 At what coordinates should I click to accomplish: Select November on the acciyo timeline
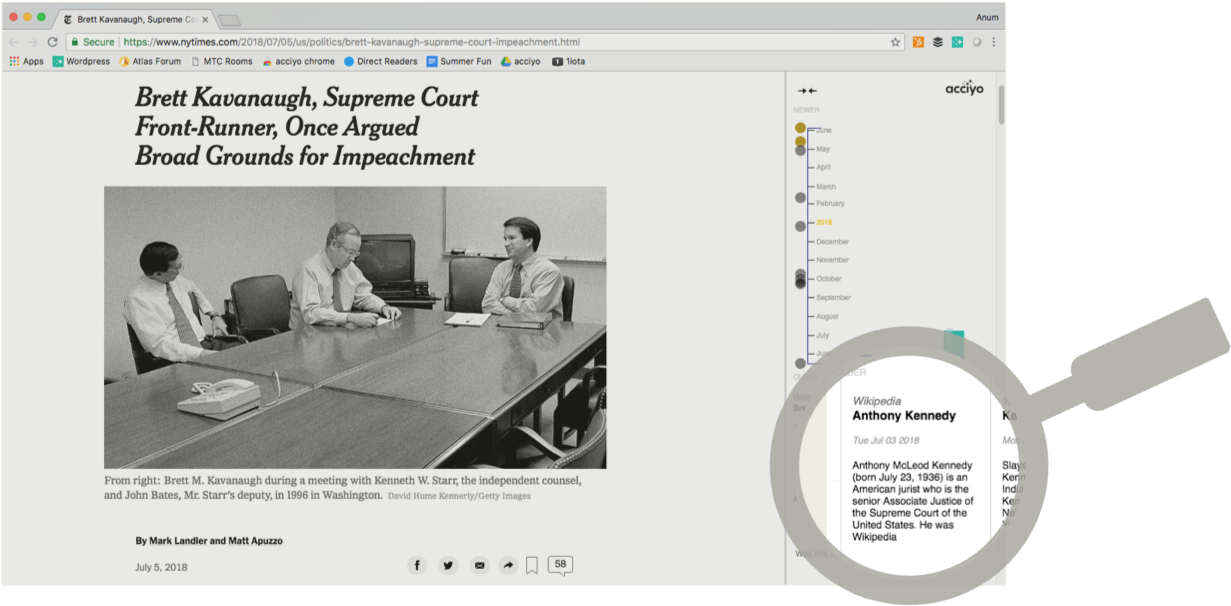click(x=832, y=260)
